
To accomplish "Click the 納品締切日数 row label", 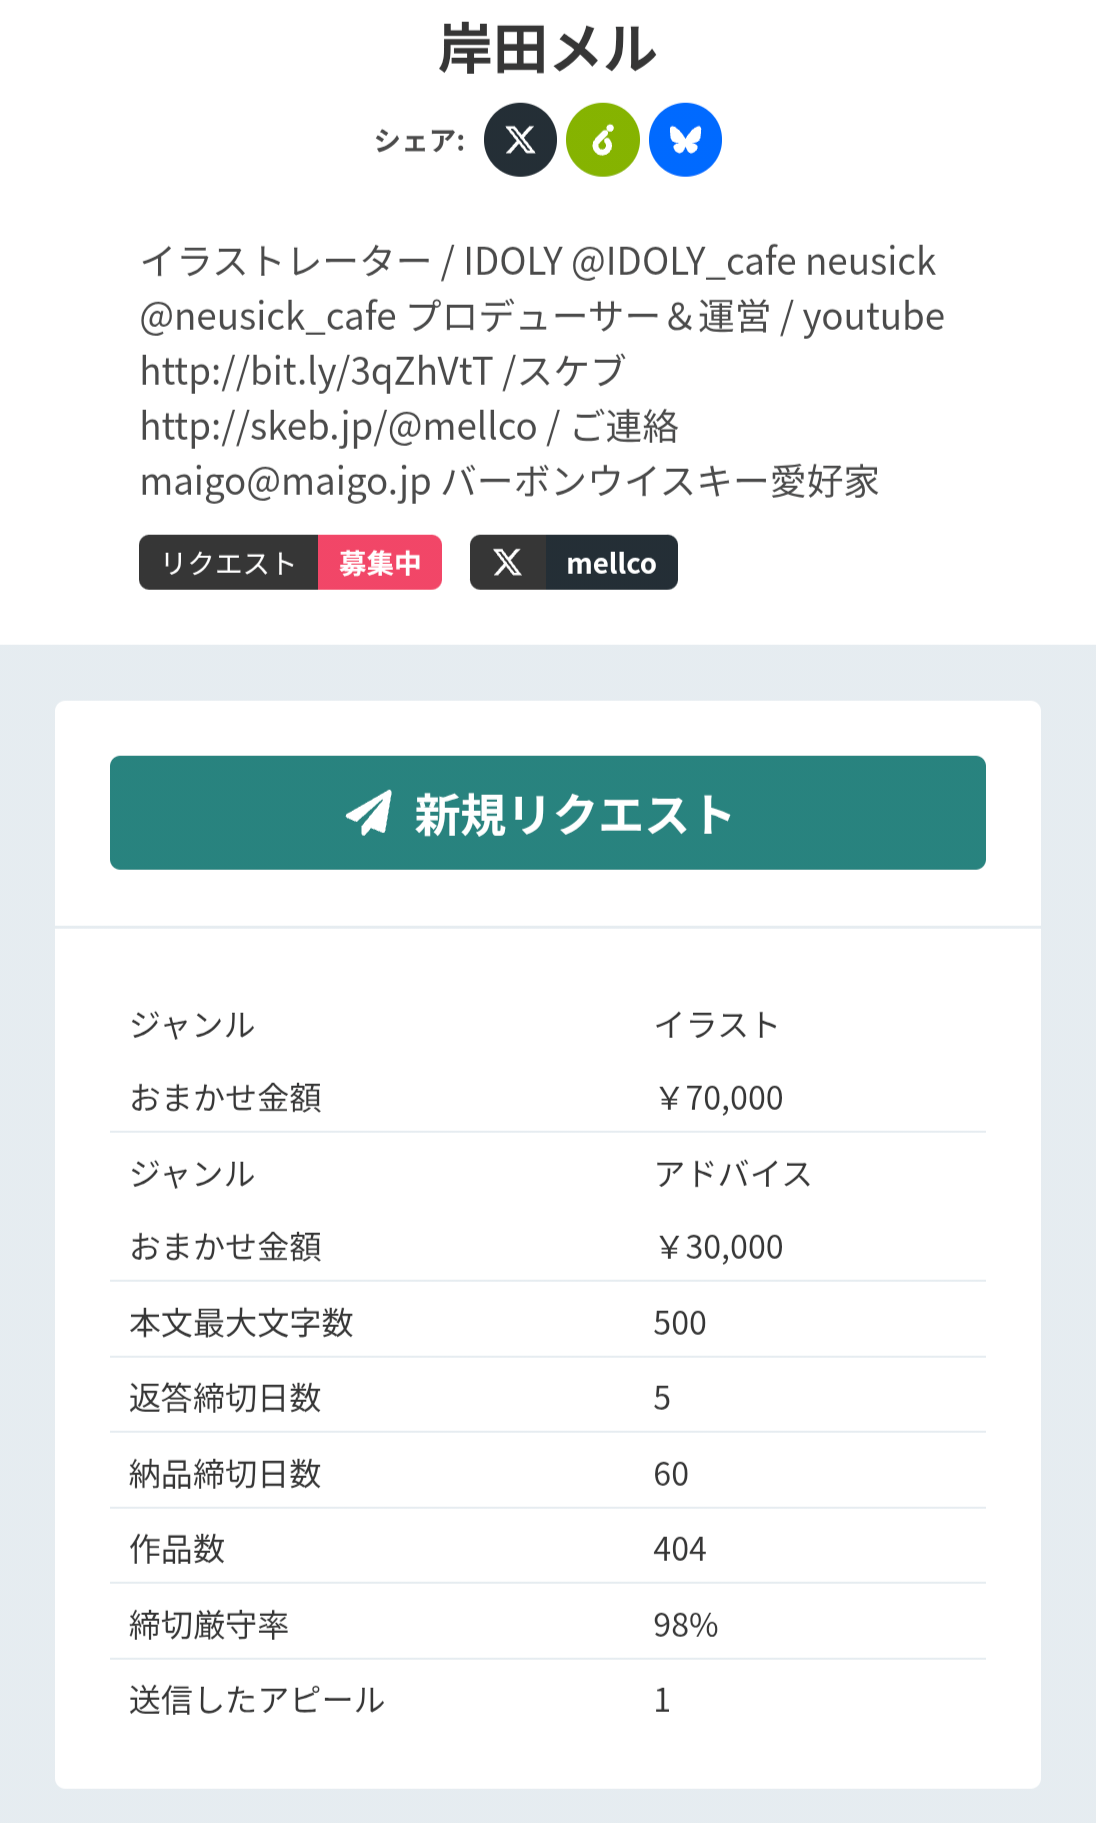I will [225, 1474].
